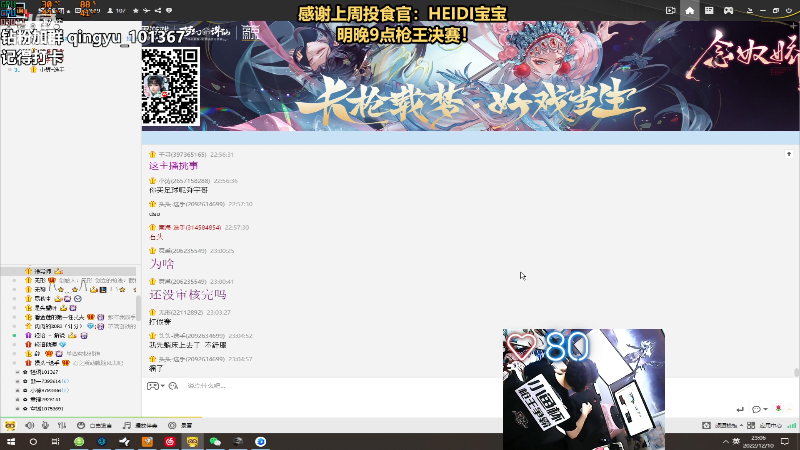Open the game controller icon in the title bar
Screen dimensions: 800x450
click(x=728, y=10)
